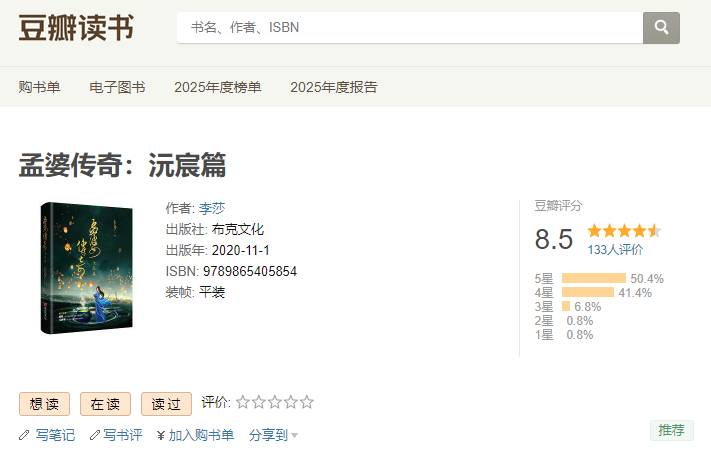Click the pencil icon beside 写书评
The image size is (711, 453).
pos(95,435)
